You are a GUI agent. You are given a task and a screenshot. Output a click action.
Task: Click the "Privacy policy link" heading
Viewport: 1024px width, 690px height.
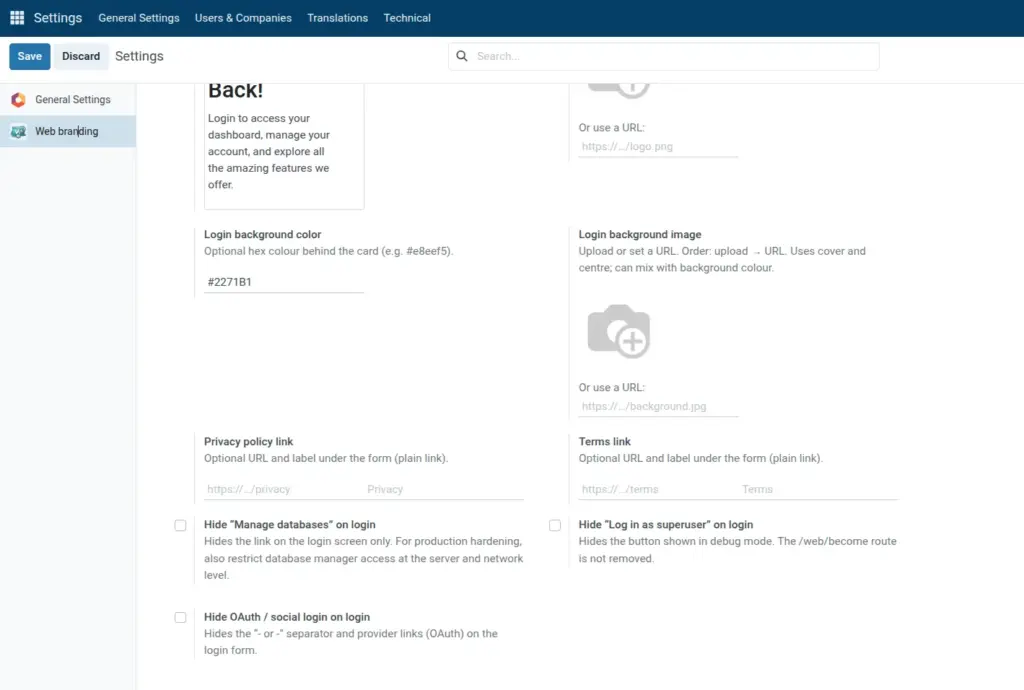click(x=248, y=441)
